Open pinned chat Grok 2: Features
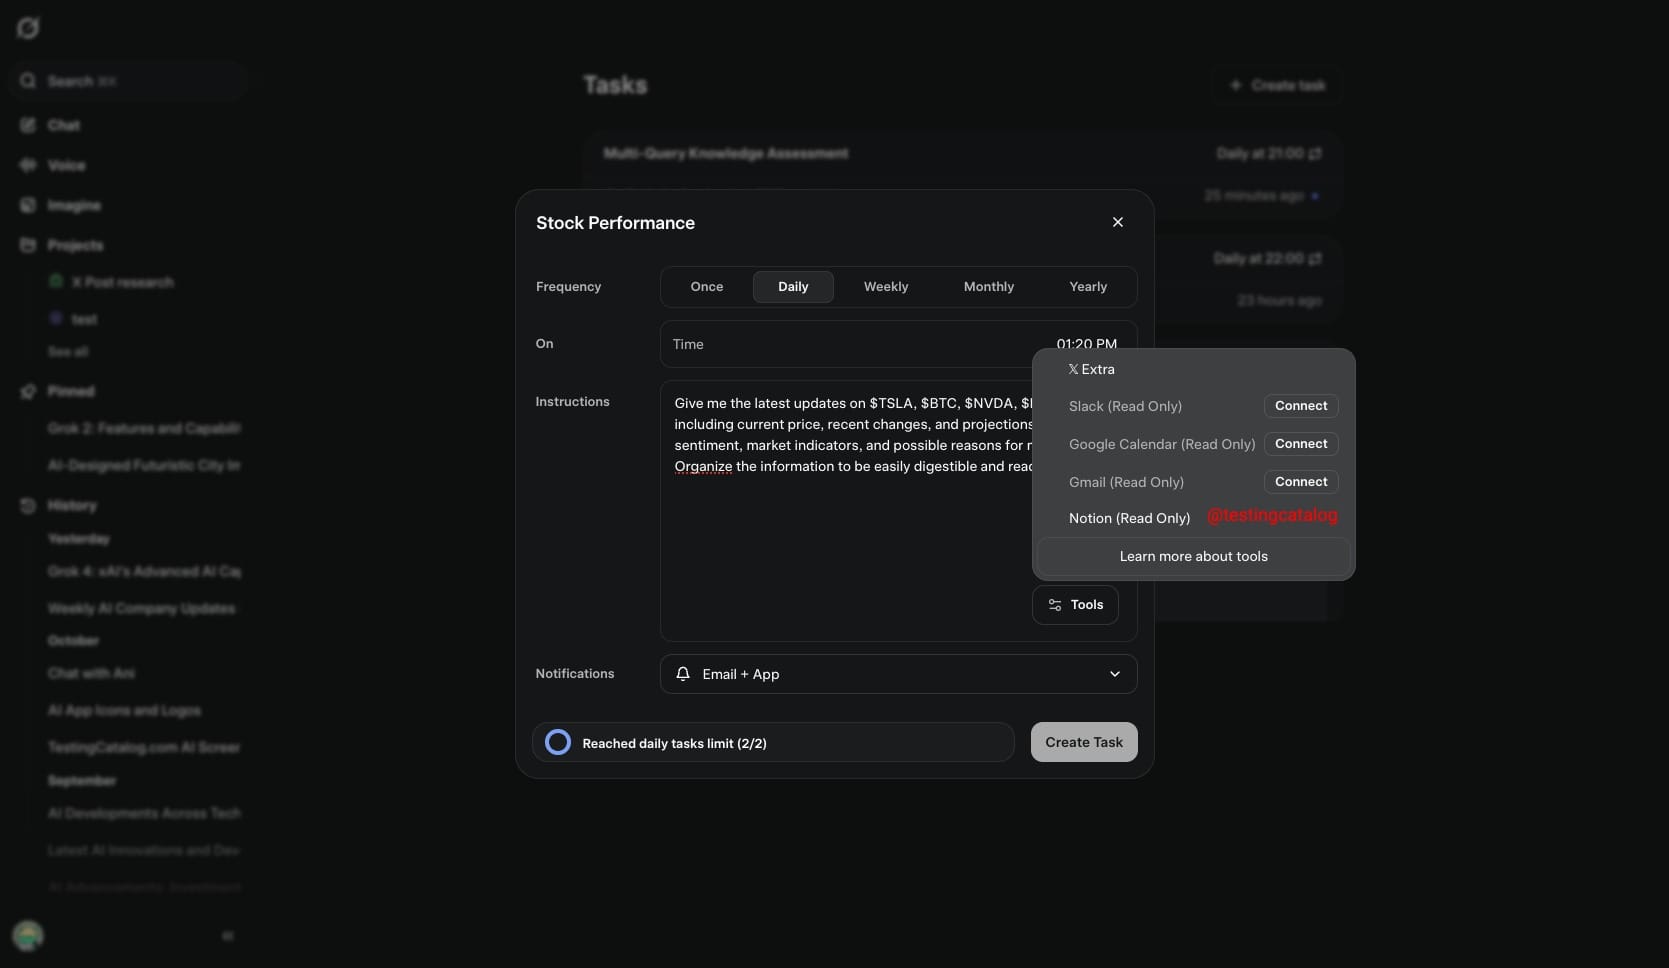This screenshot has width=1669, height=968. [144, 428]
